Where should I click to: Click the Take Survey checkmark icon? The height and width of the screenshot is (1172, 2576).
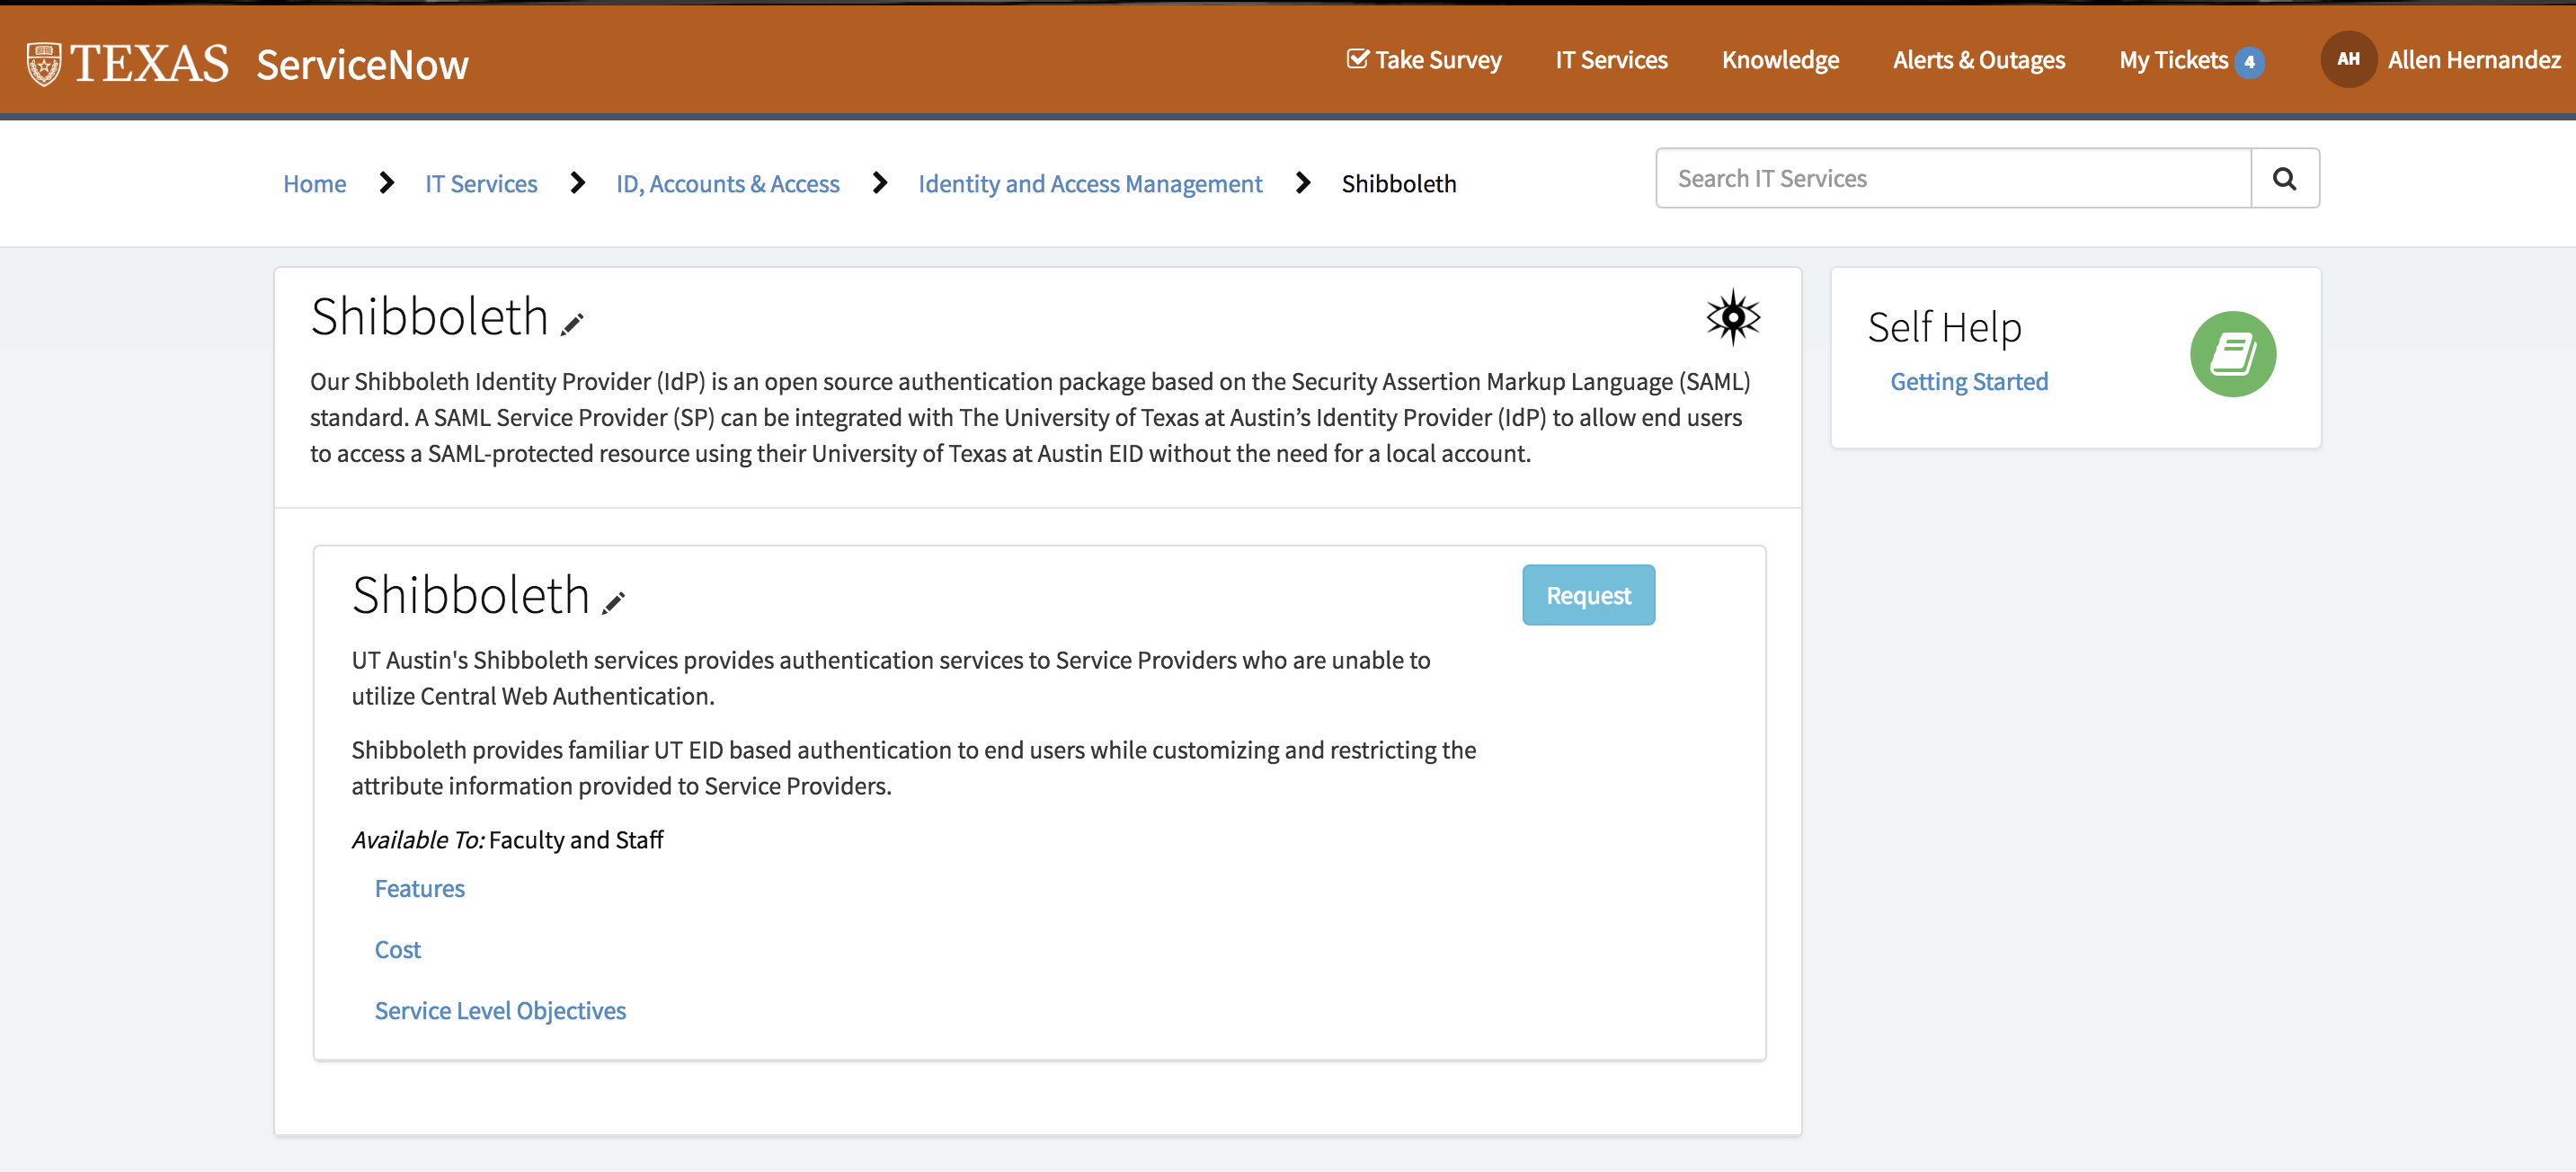1357,59
